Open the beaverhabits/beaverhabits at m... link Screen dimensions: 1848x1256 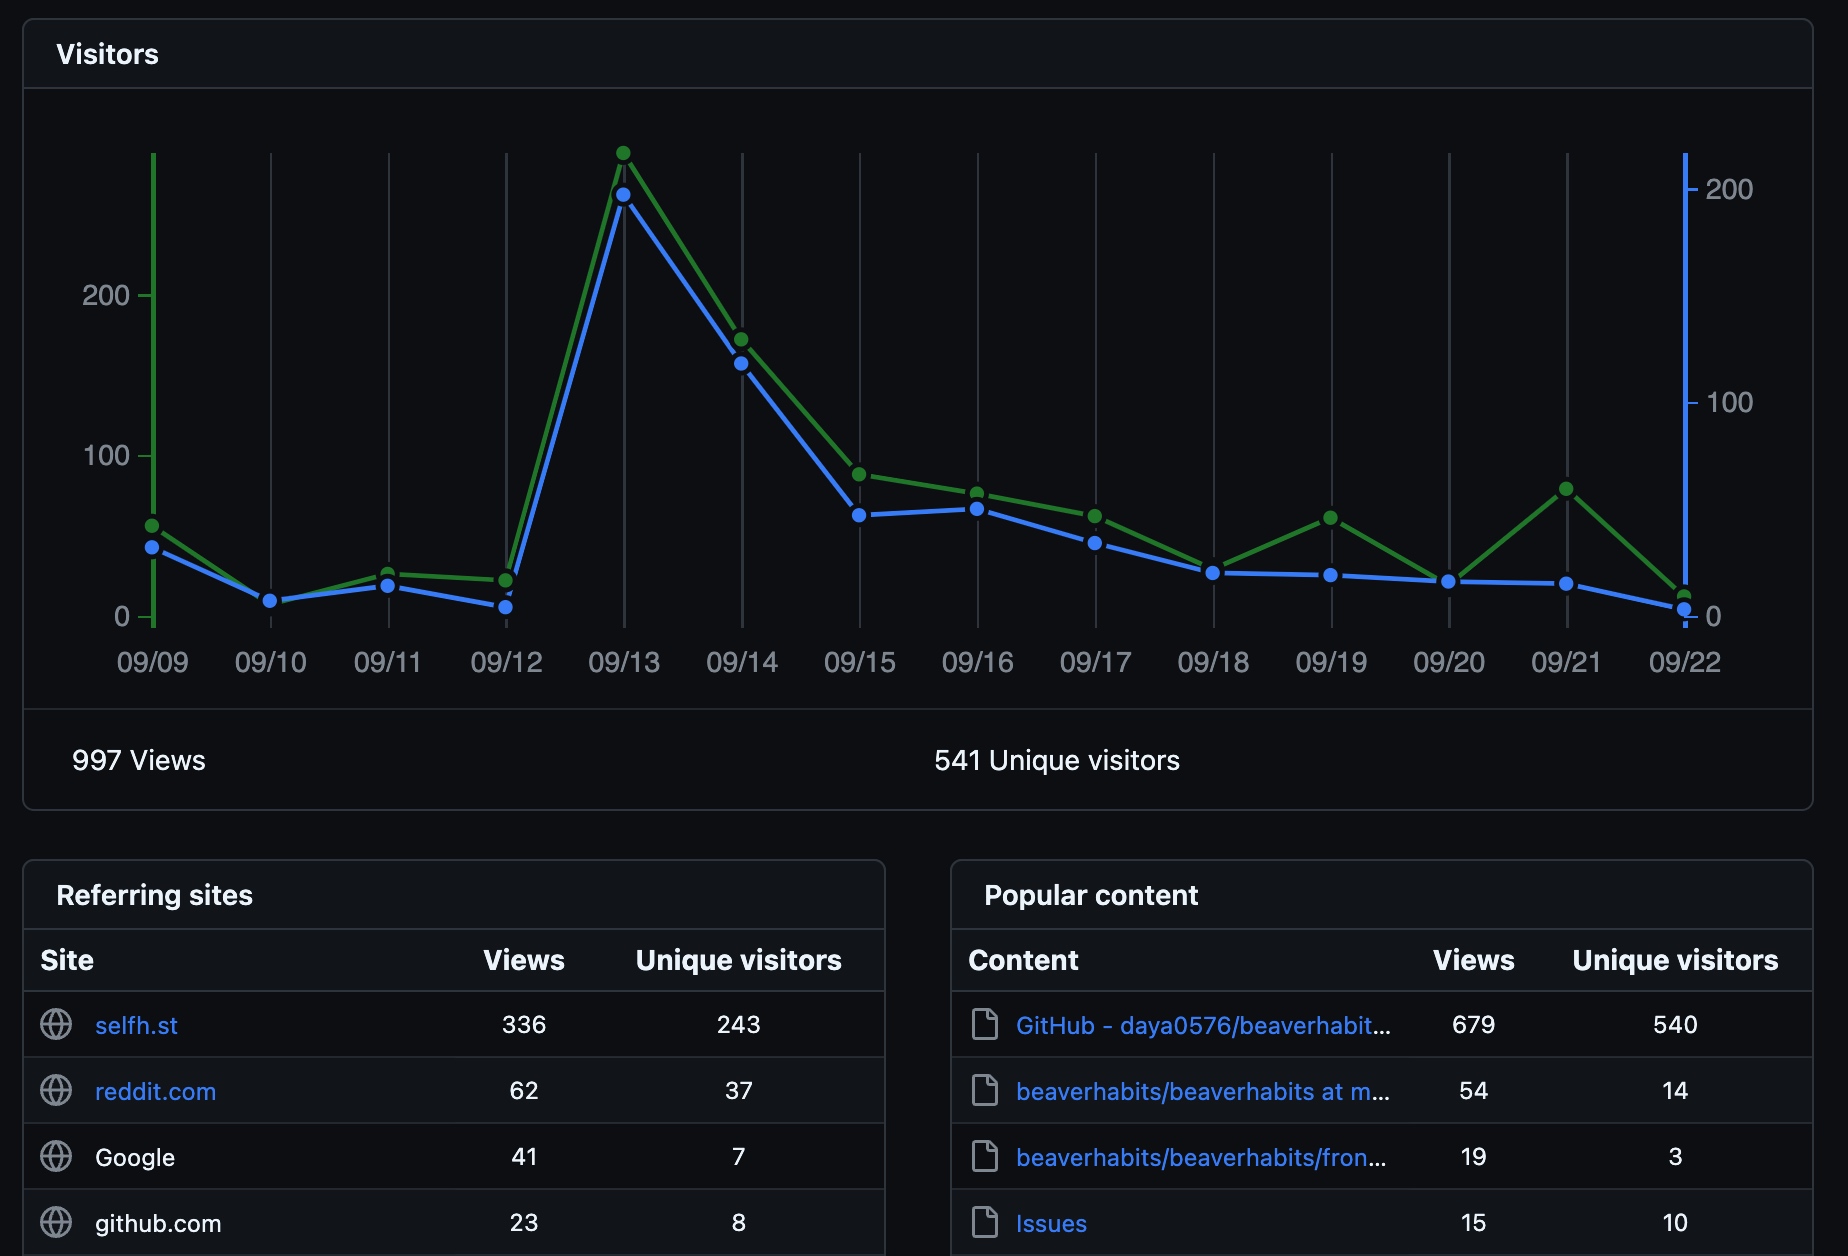click(1202, 1091)
